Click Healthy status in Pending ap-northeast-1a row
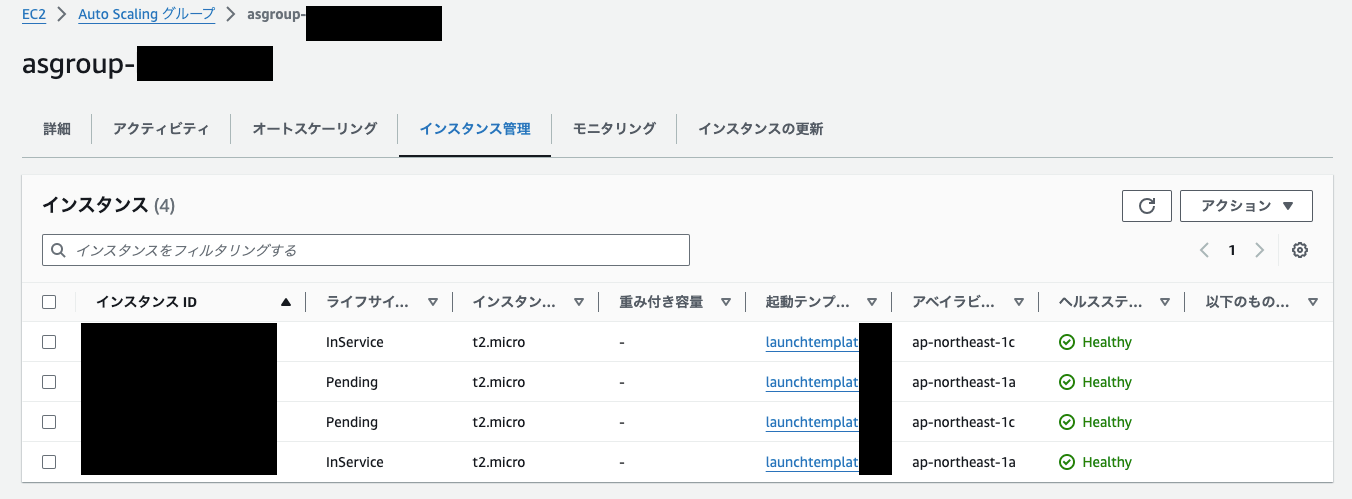This screenshot has width=1352, height=499. [1096, 382]
